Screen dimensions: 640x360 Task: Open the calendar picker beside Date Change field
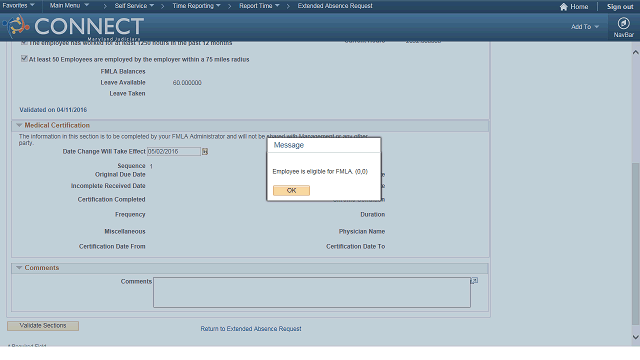(205, 151)
